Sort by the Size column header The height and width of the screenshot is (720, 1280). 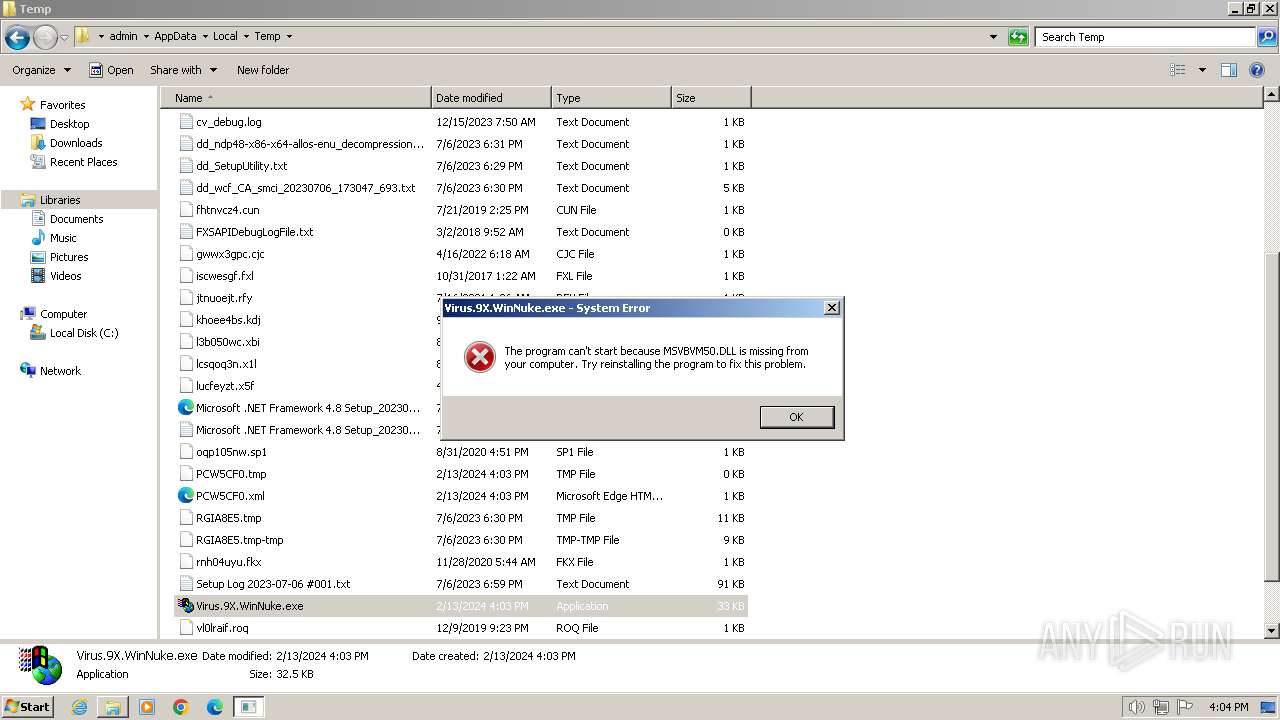click(x=711, y=98)
